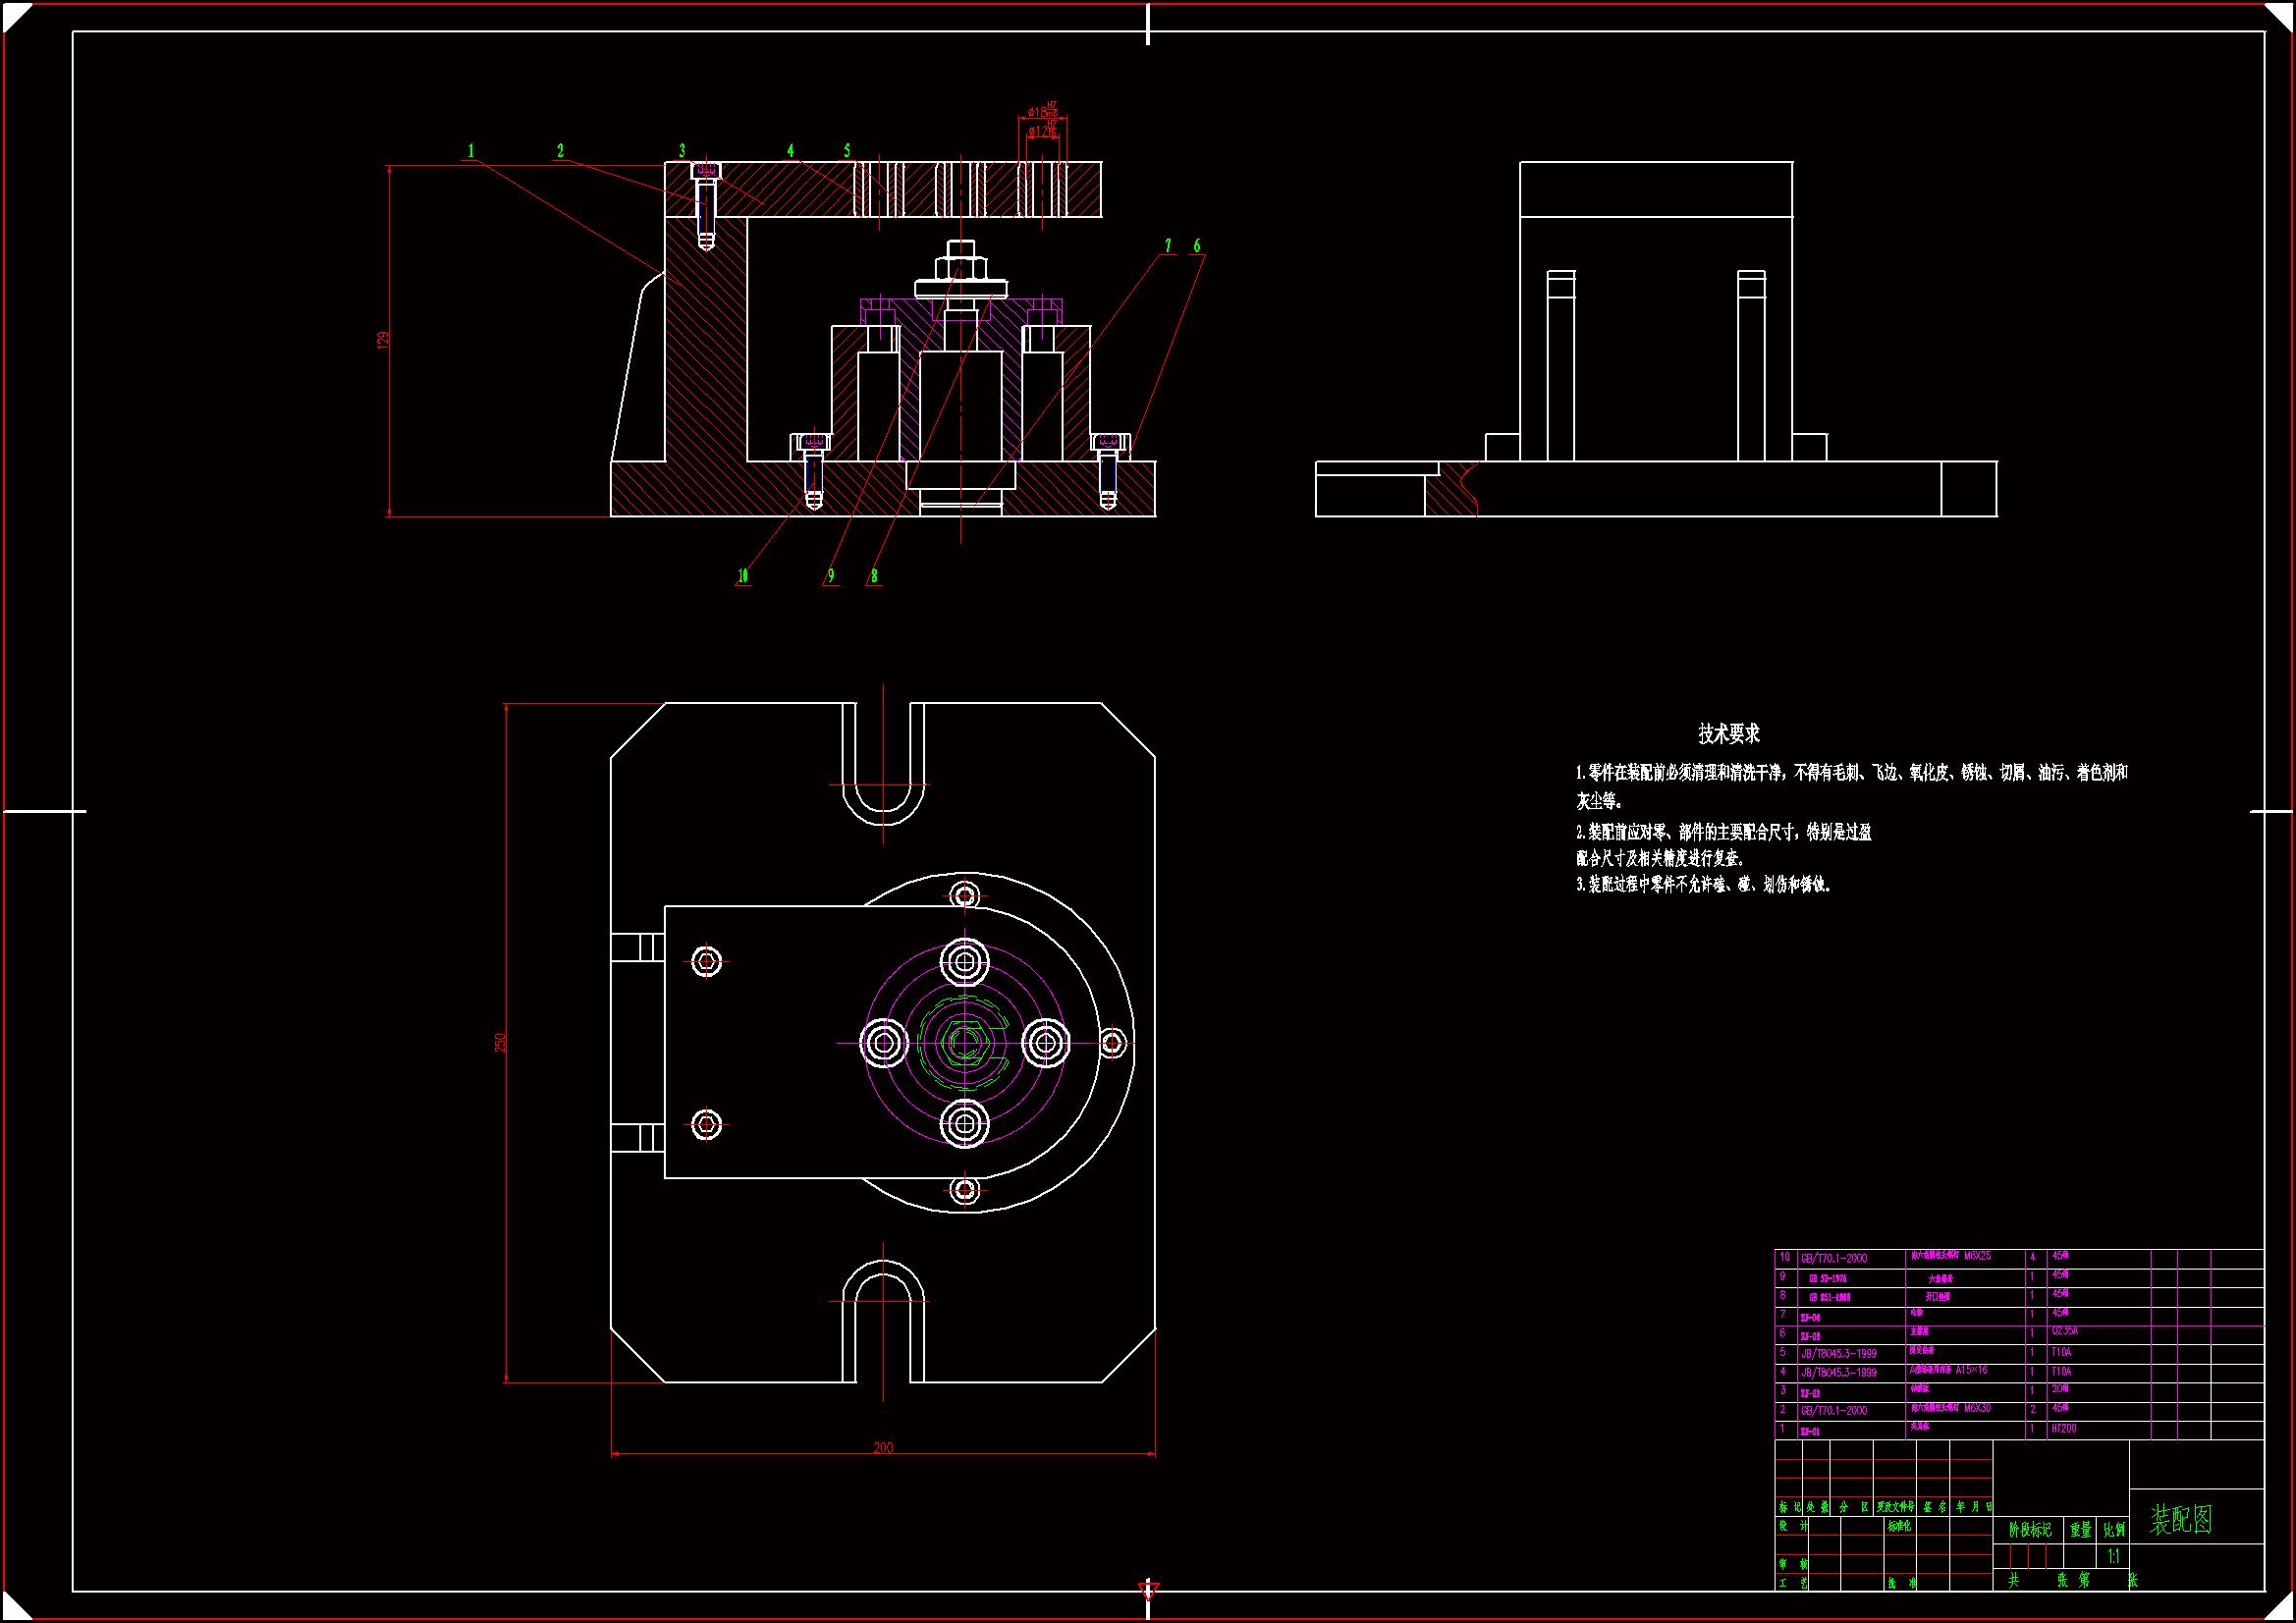Select part balloon number 6
This screenshot has height=1623, width=2296.
1196,246
